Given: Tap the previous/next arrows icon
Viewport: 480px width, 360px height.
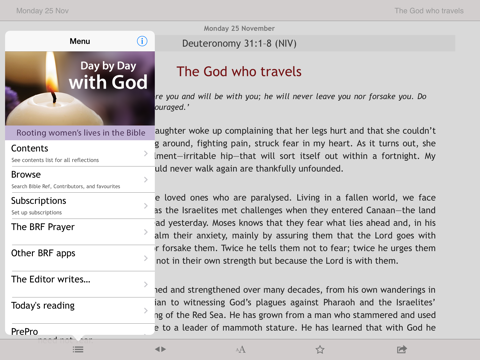Looking at the screenshot, I should point(160,349).
